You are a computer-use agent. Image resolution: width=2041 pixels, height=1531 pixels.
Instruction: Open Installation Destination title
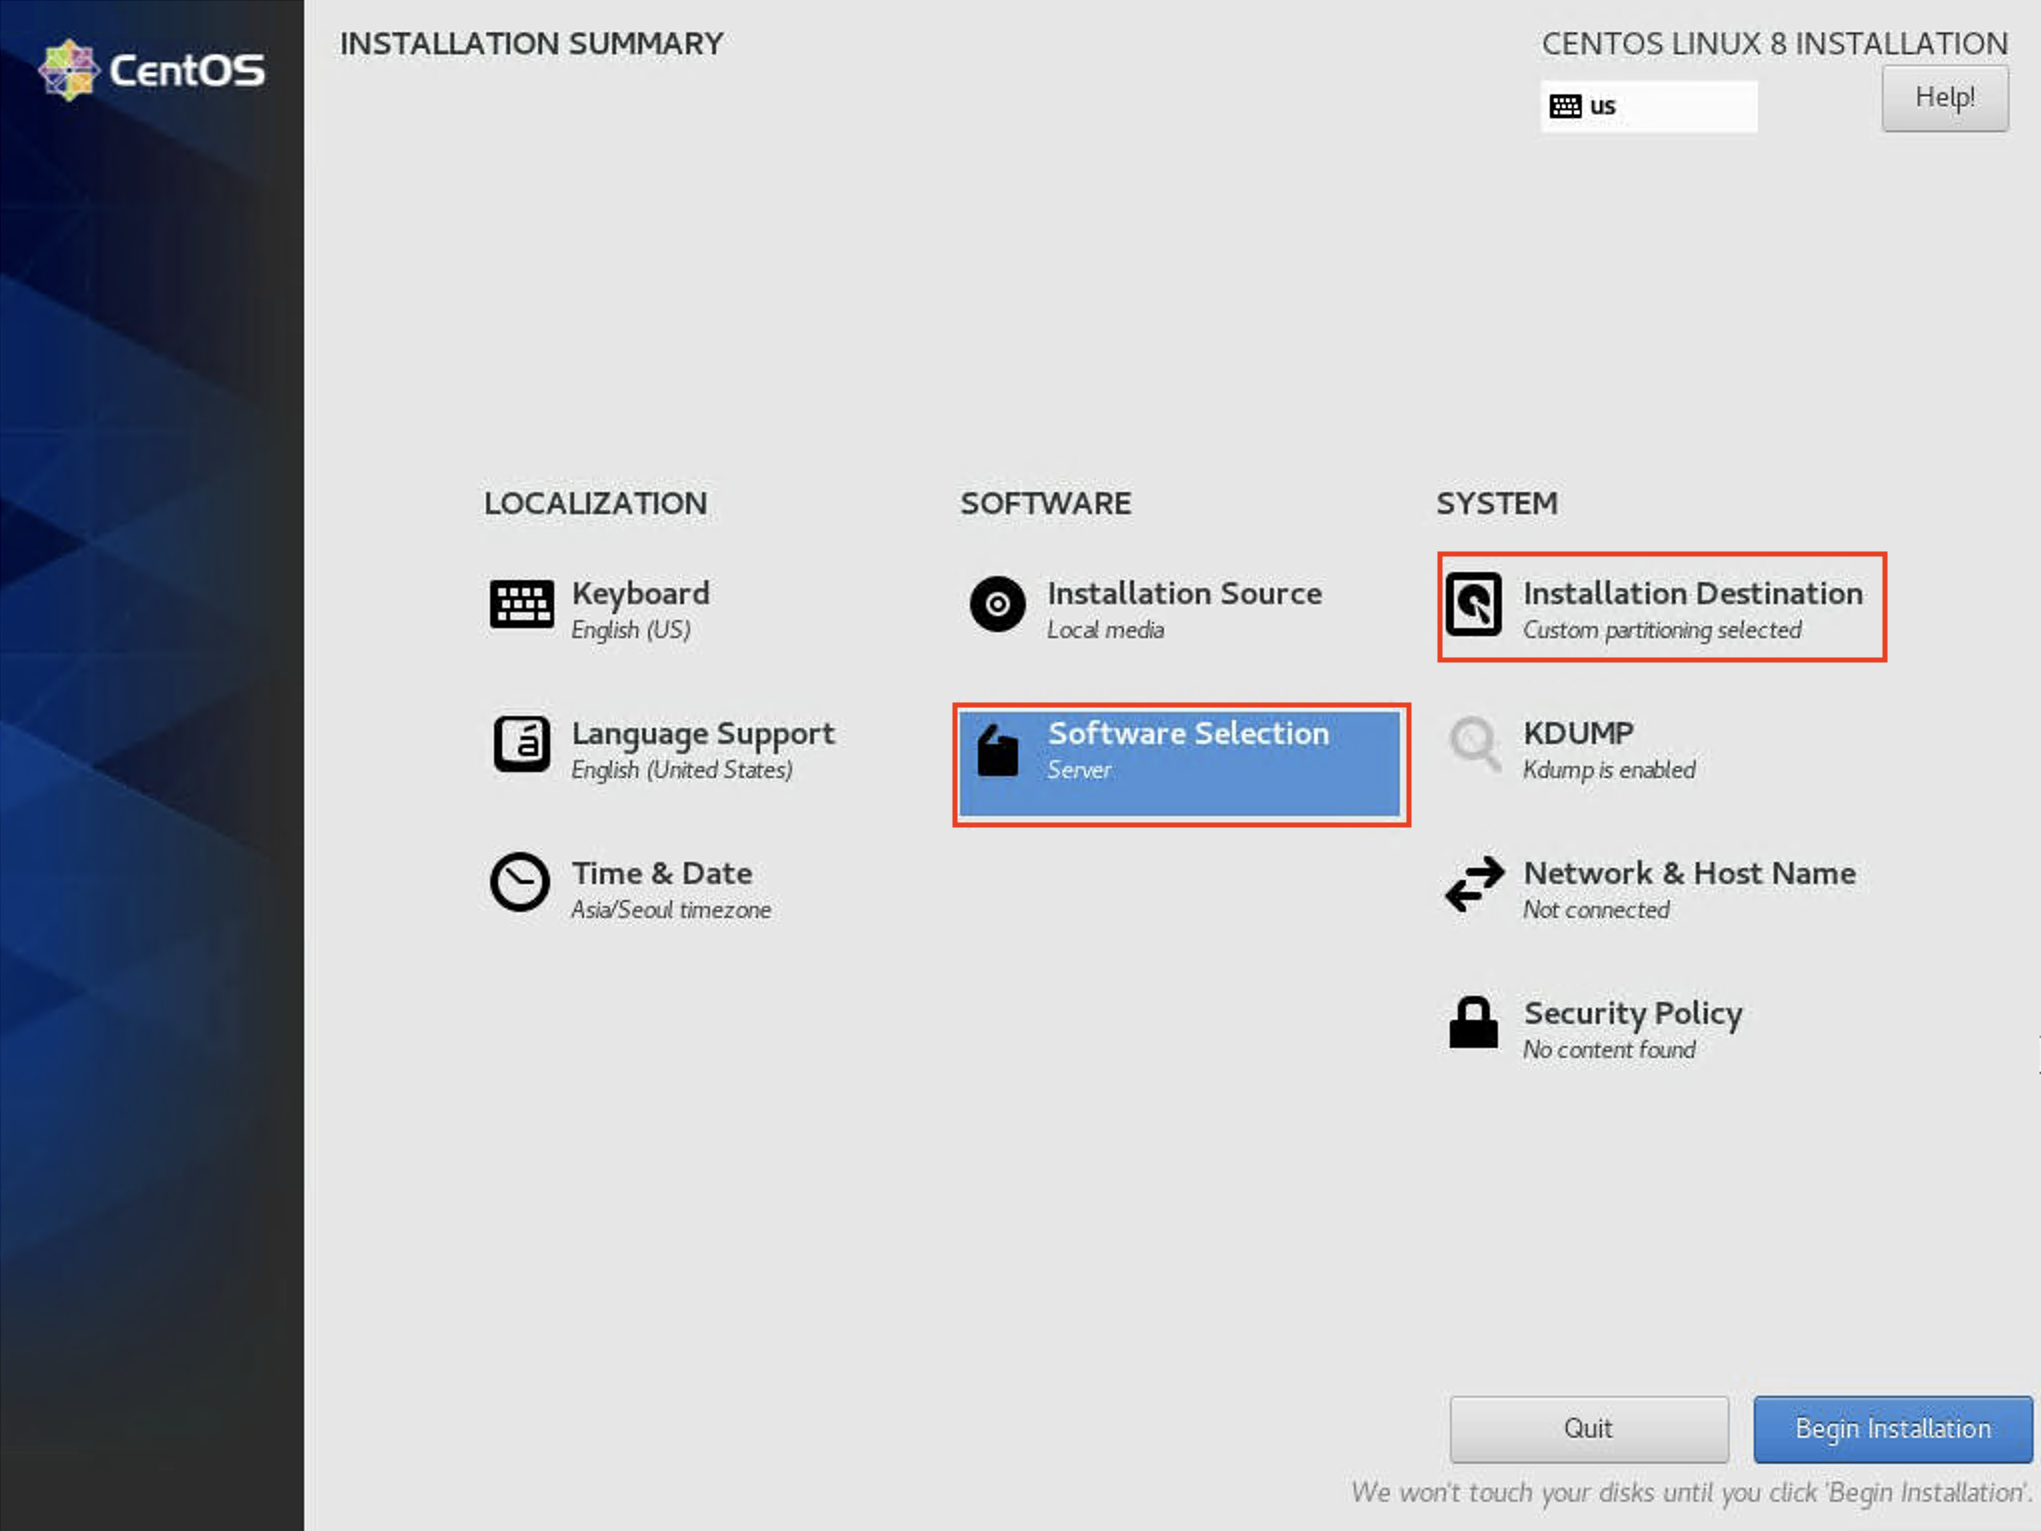click(x=1692, y=593)
